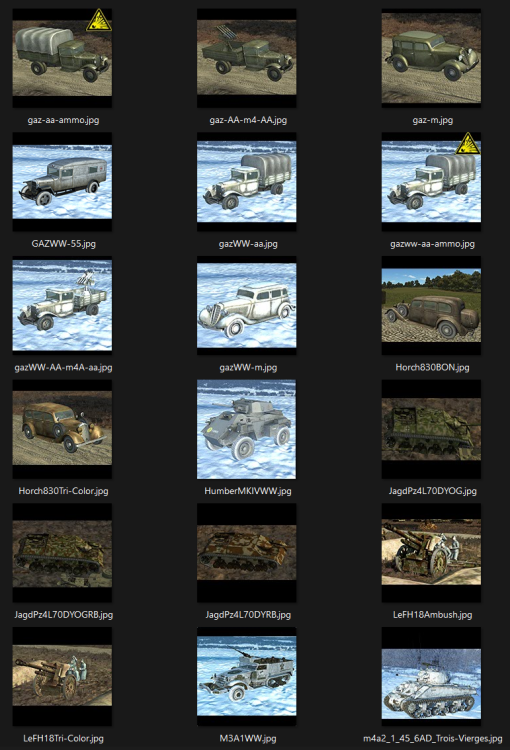
Task: Click the file name gaz-AA-m4-AA.jpg
Action: click(248, 120)
